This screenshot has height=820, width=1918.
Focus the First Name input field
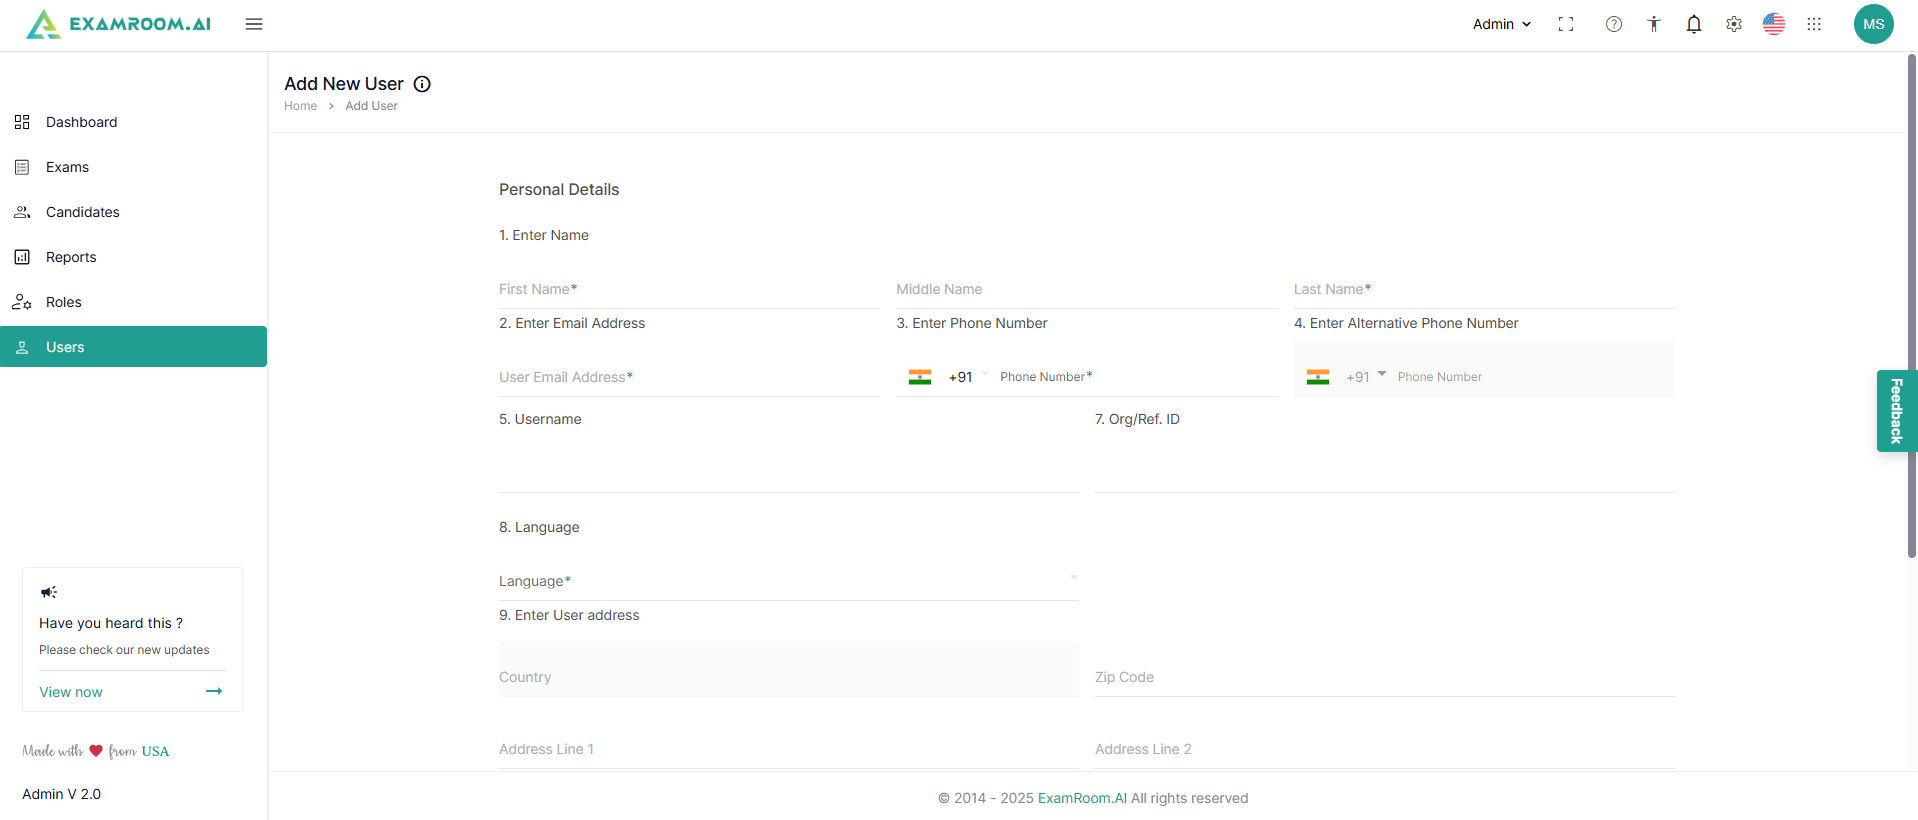(688, 290)
